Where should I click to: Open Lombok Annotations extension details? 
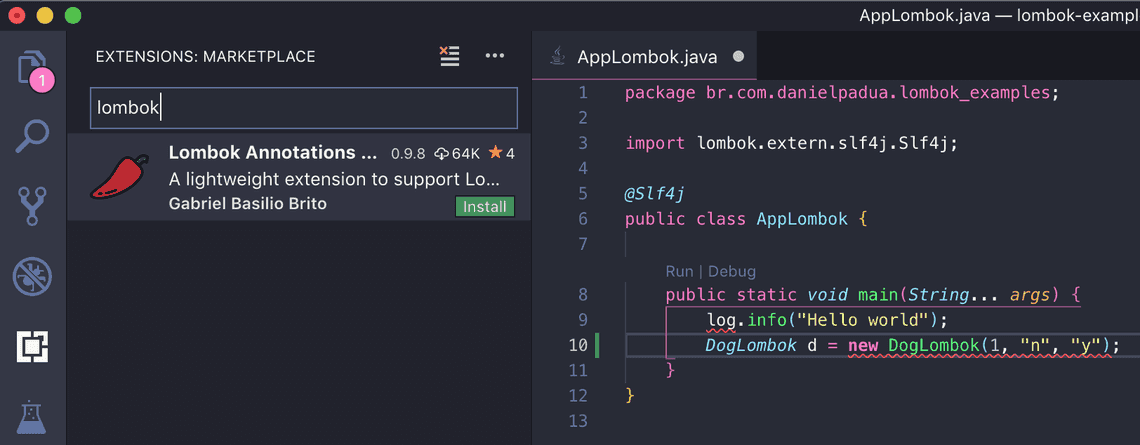(x=298, y=177)
